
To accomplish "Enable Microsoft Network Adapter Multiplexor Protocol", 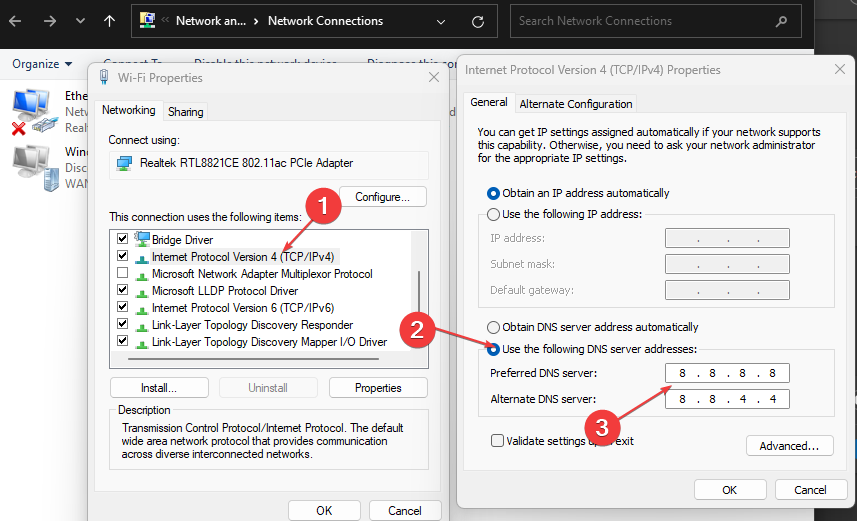I will pos(122,272).
